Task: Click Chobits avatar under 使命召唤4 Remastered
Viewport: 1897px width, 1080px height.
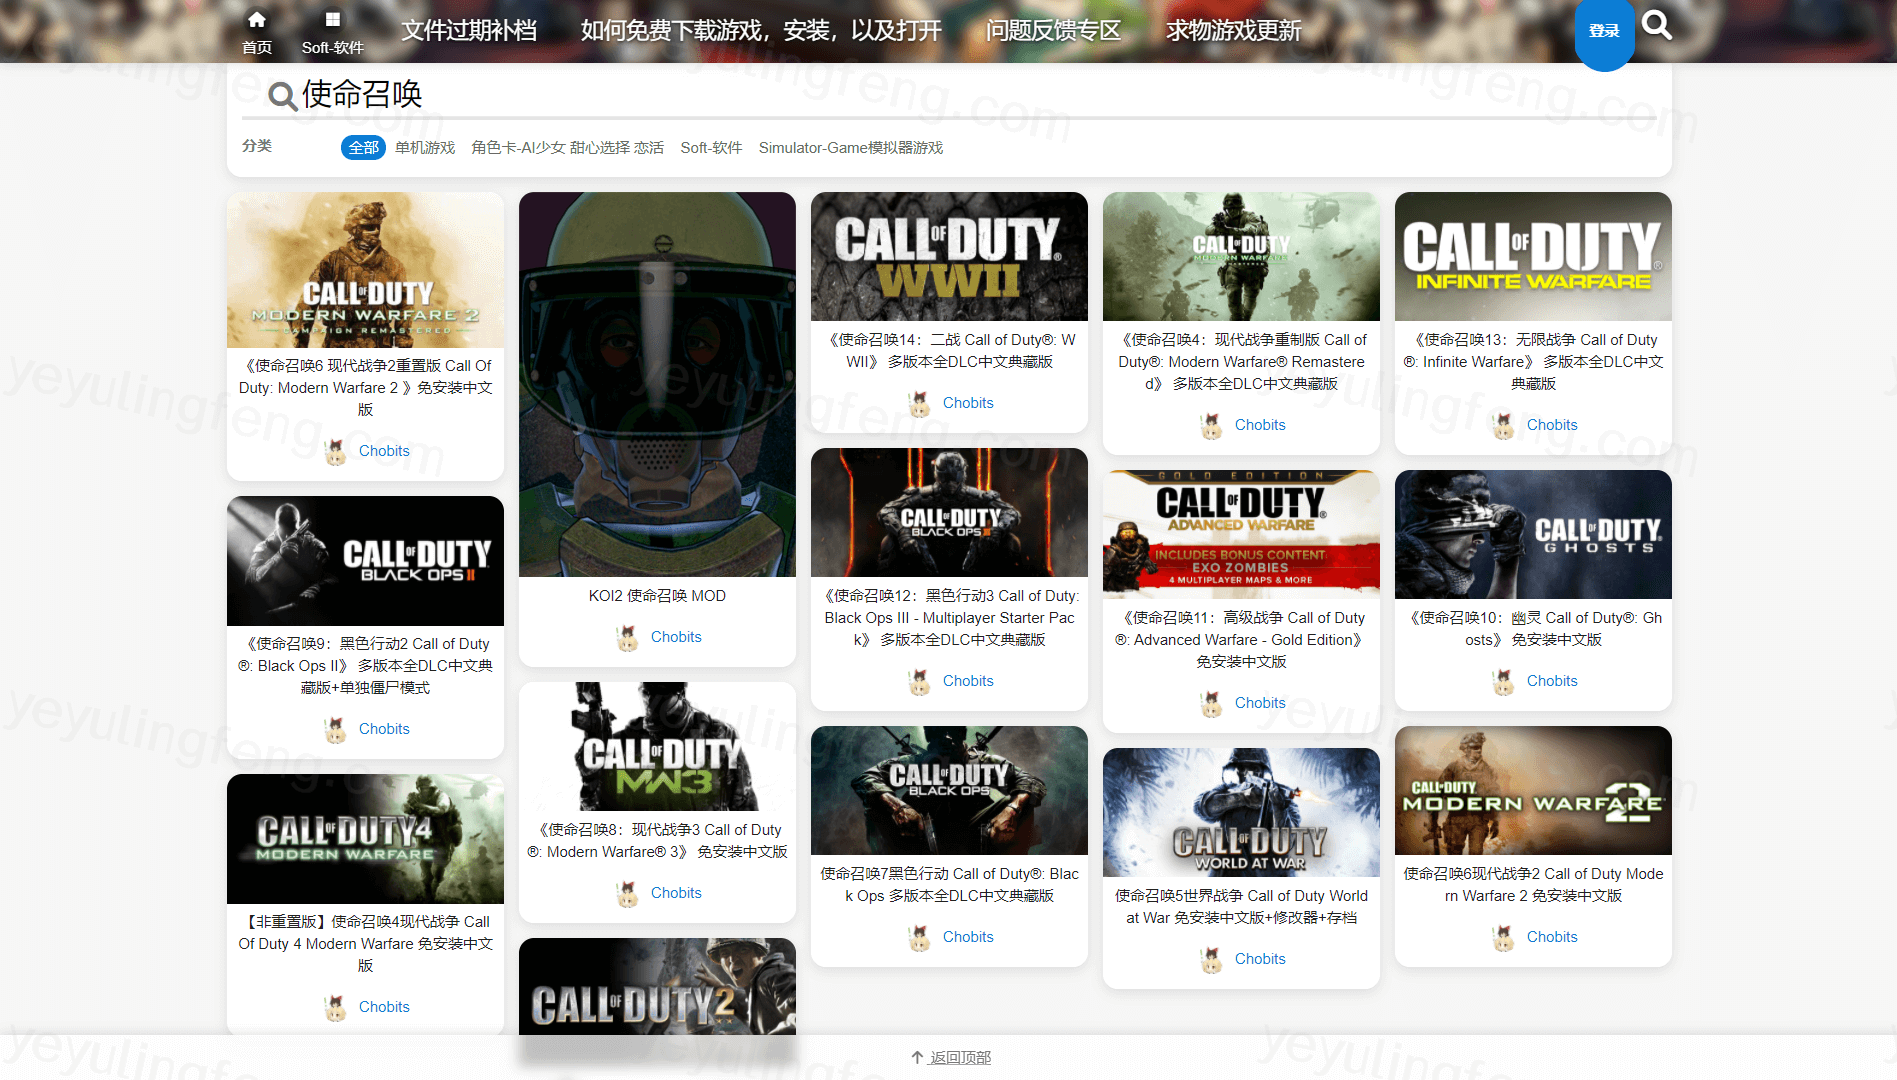Action: [x=1212, y=425]
